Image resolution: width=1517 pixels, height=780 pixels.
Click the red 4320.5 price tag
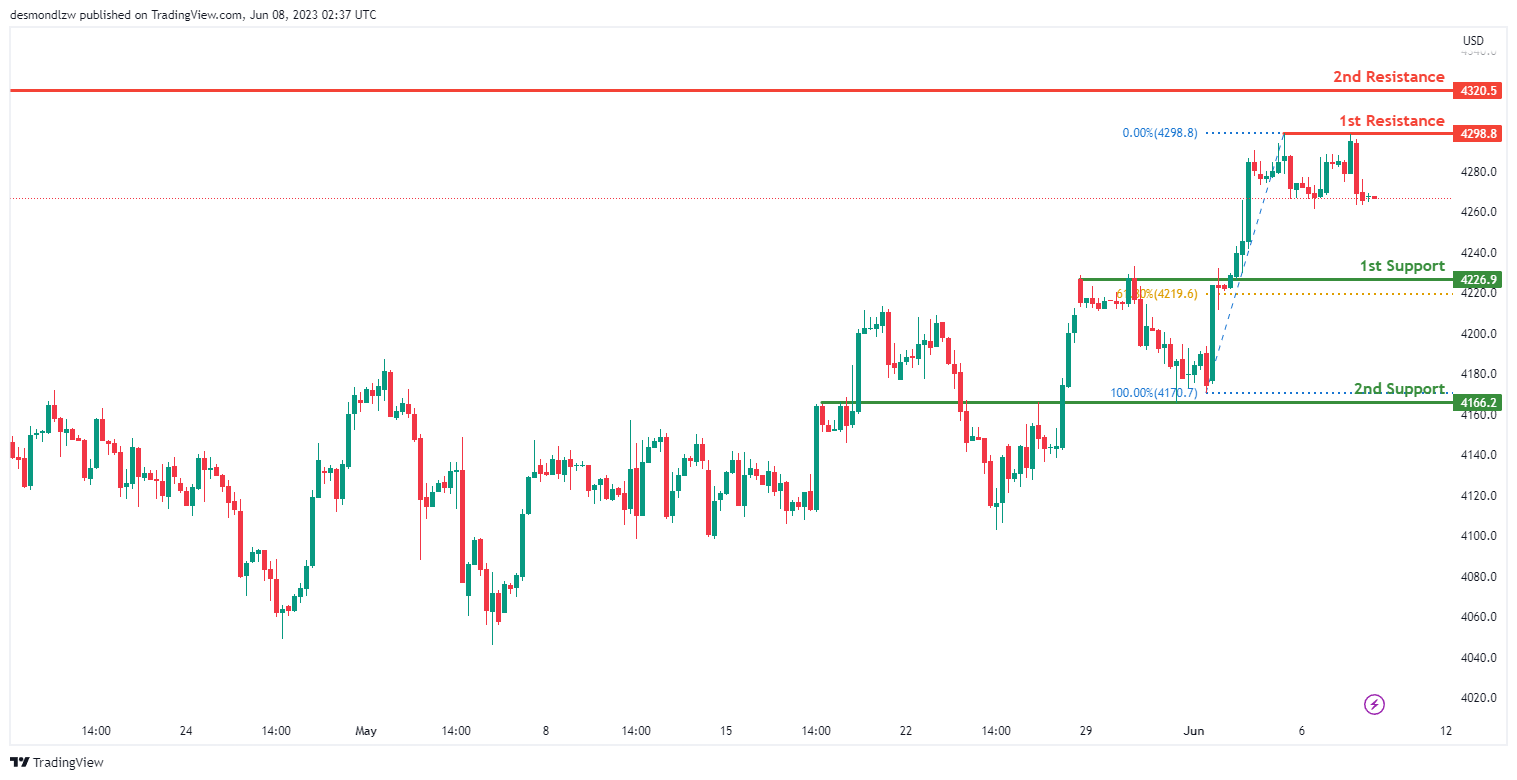point(1478,91)
